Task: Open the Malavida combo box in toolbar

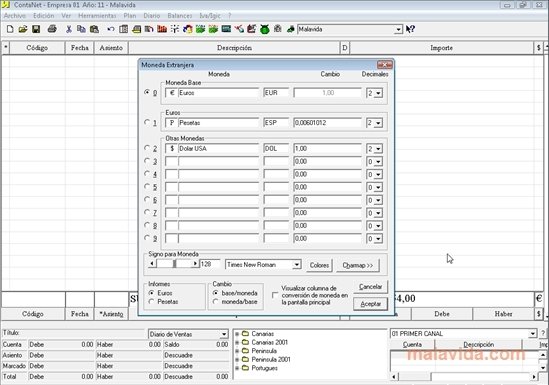Action: [398, 29]
